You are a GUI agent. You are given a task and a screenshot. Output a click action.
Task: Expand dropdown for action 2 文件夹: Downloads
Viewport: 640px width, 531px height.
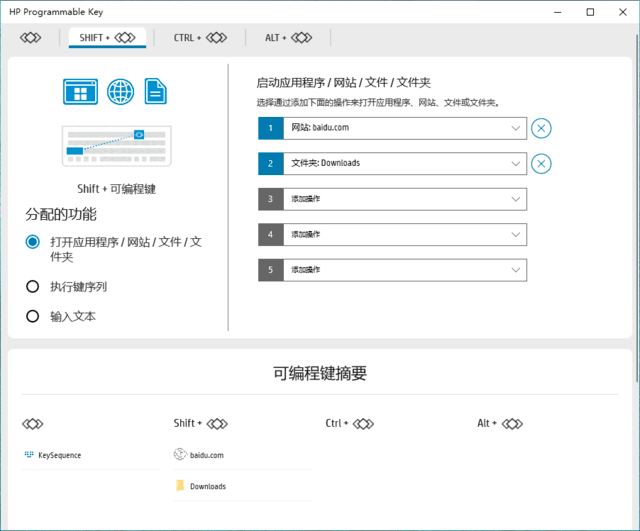tap(515, 164)
